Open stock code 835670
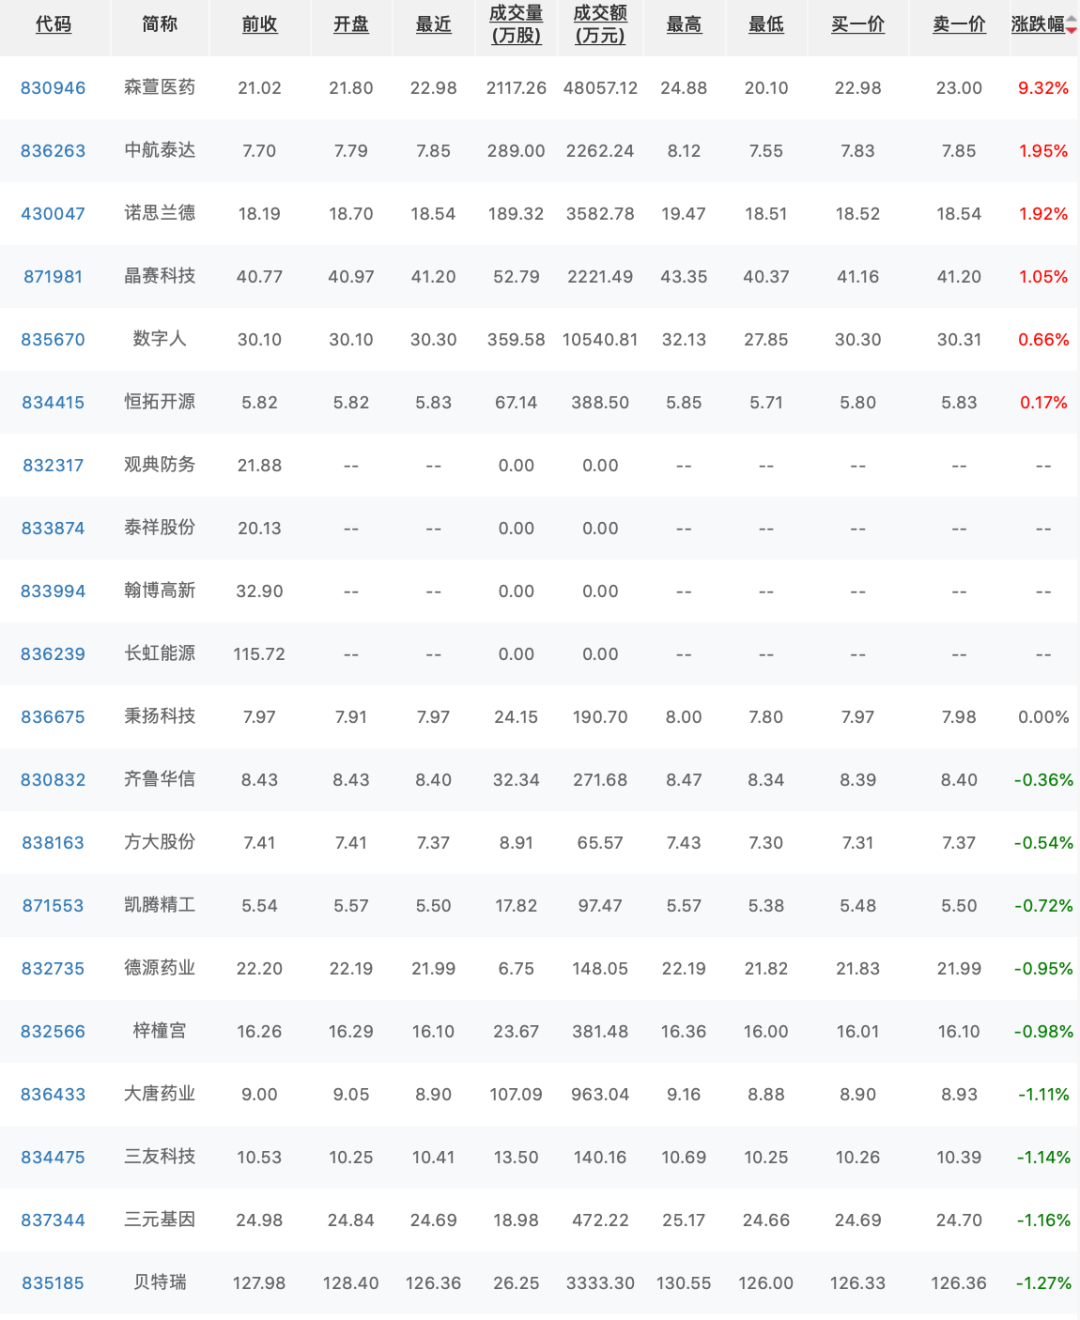 [x=53, y=340]
